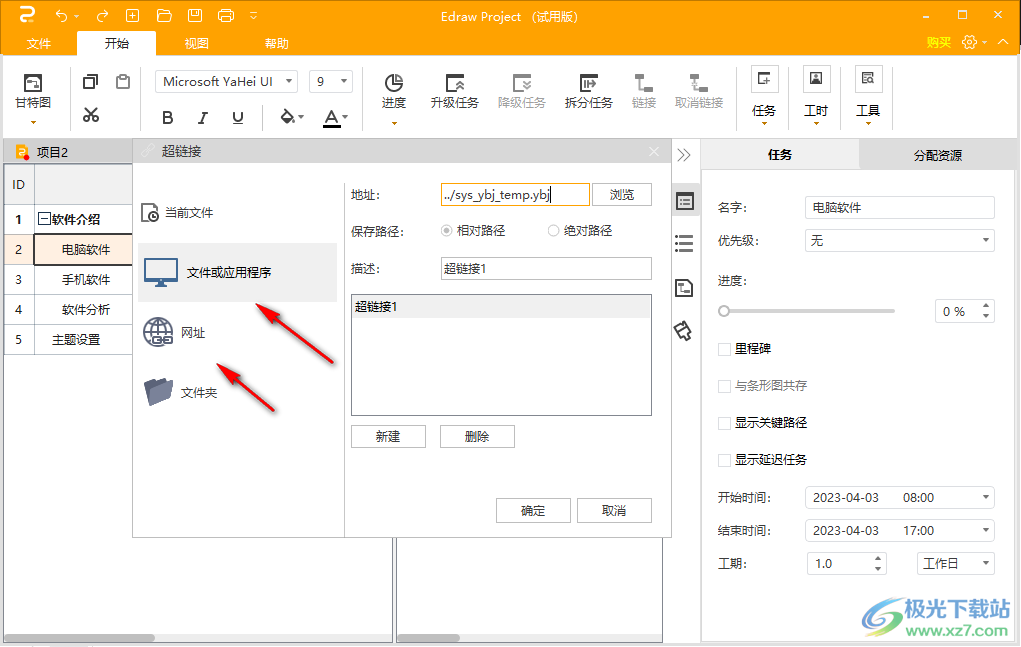Enable the Milestone (里程碑) checkbox
The height and width of the screenshot is (647, 1021).
[724, 350]
